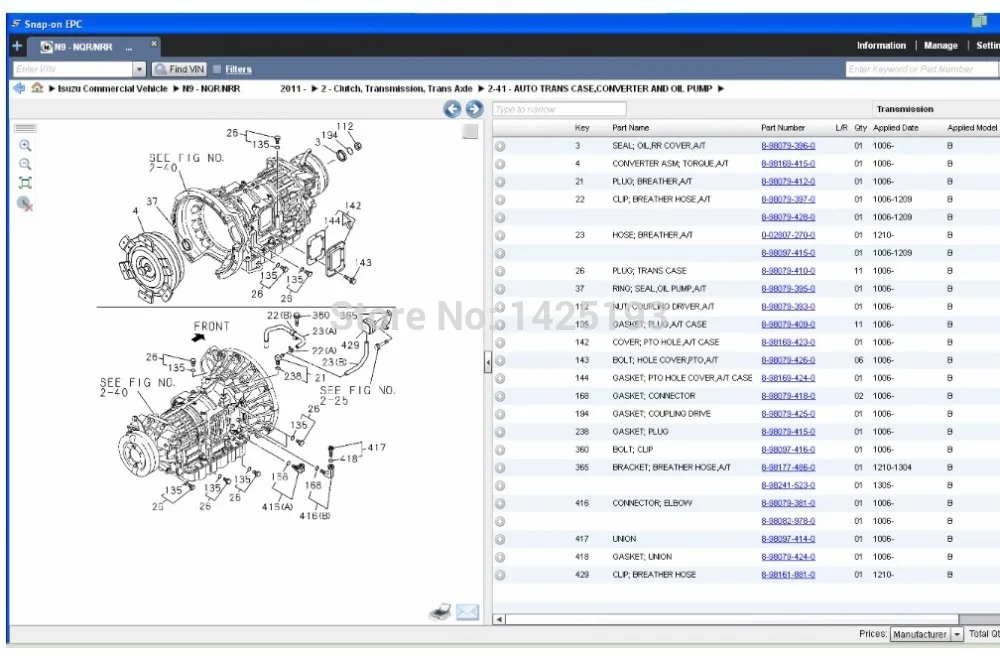Click the keyword or part number search field

point(922,69)
